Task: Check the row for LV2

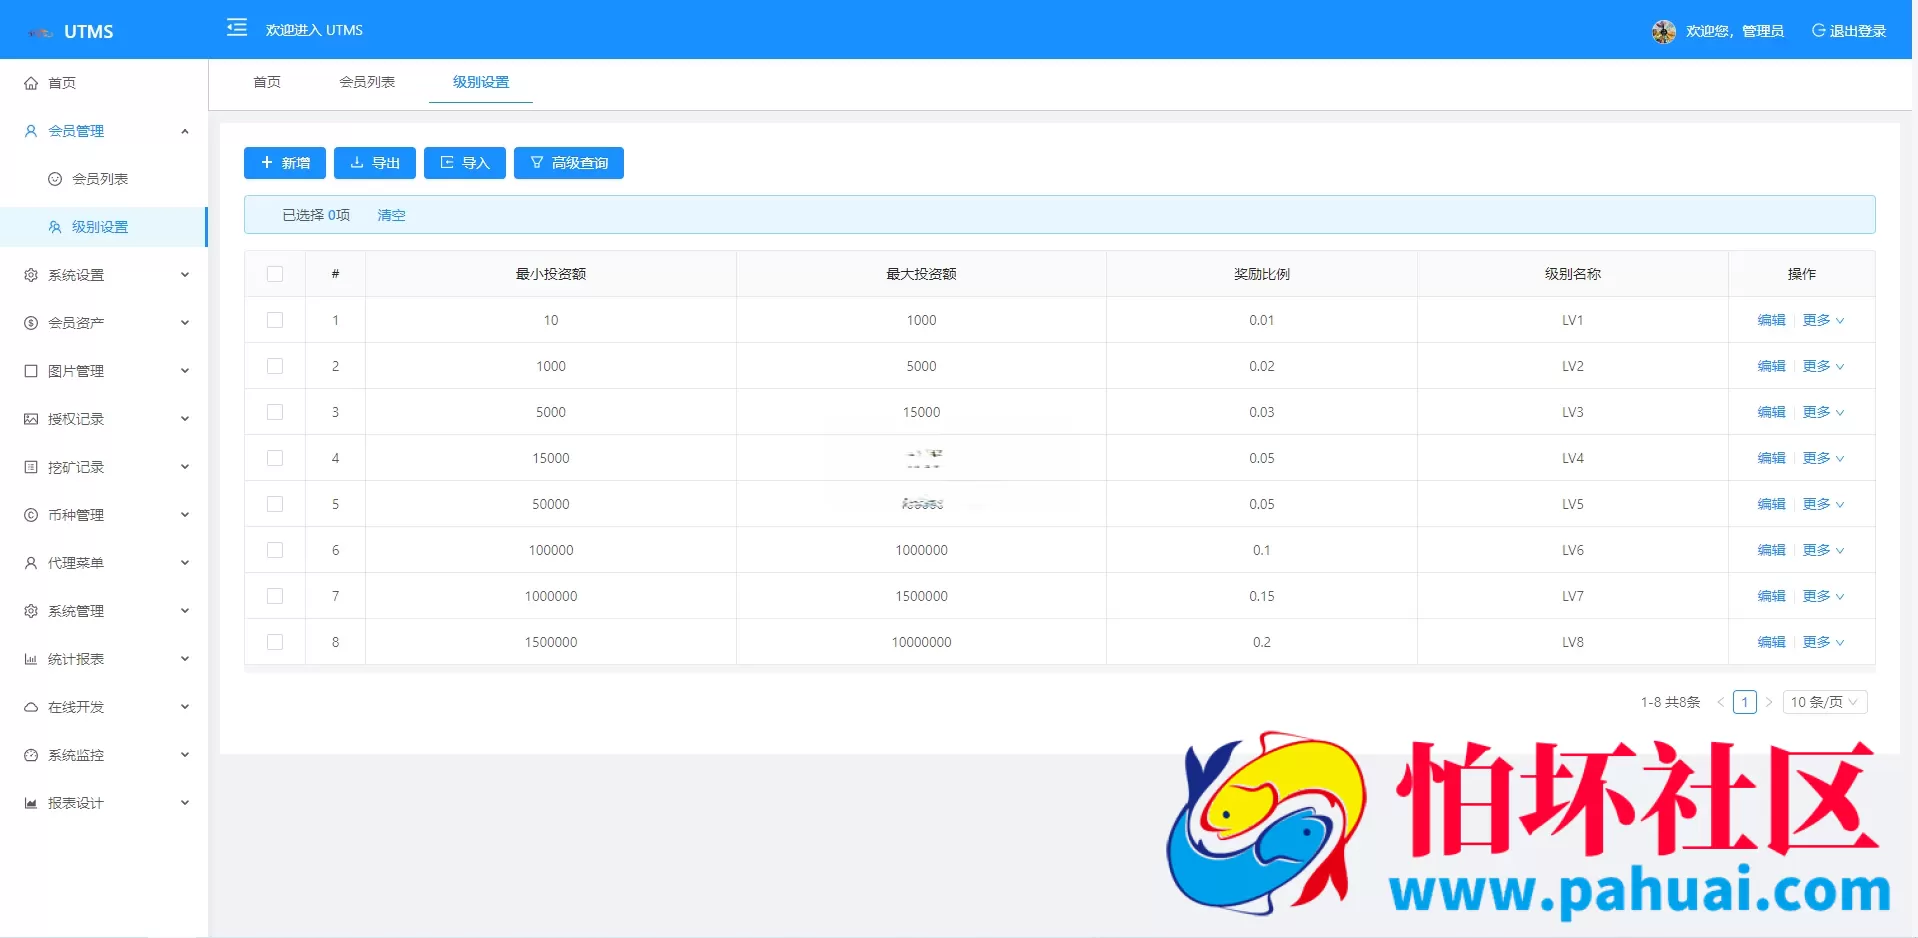Action: coord(275,366)
